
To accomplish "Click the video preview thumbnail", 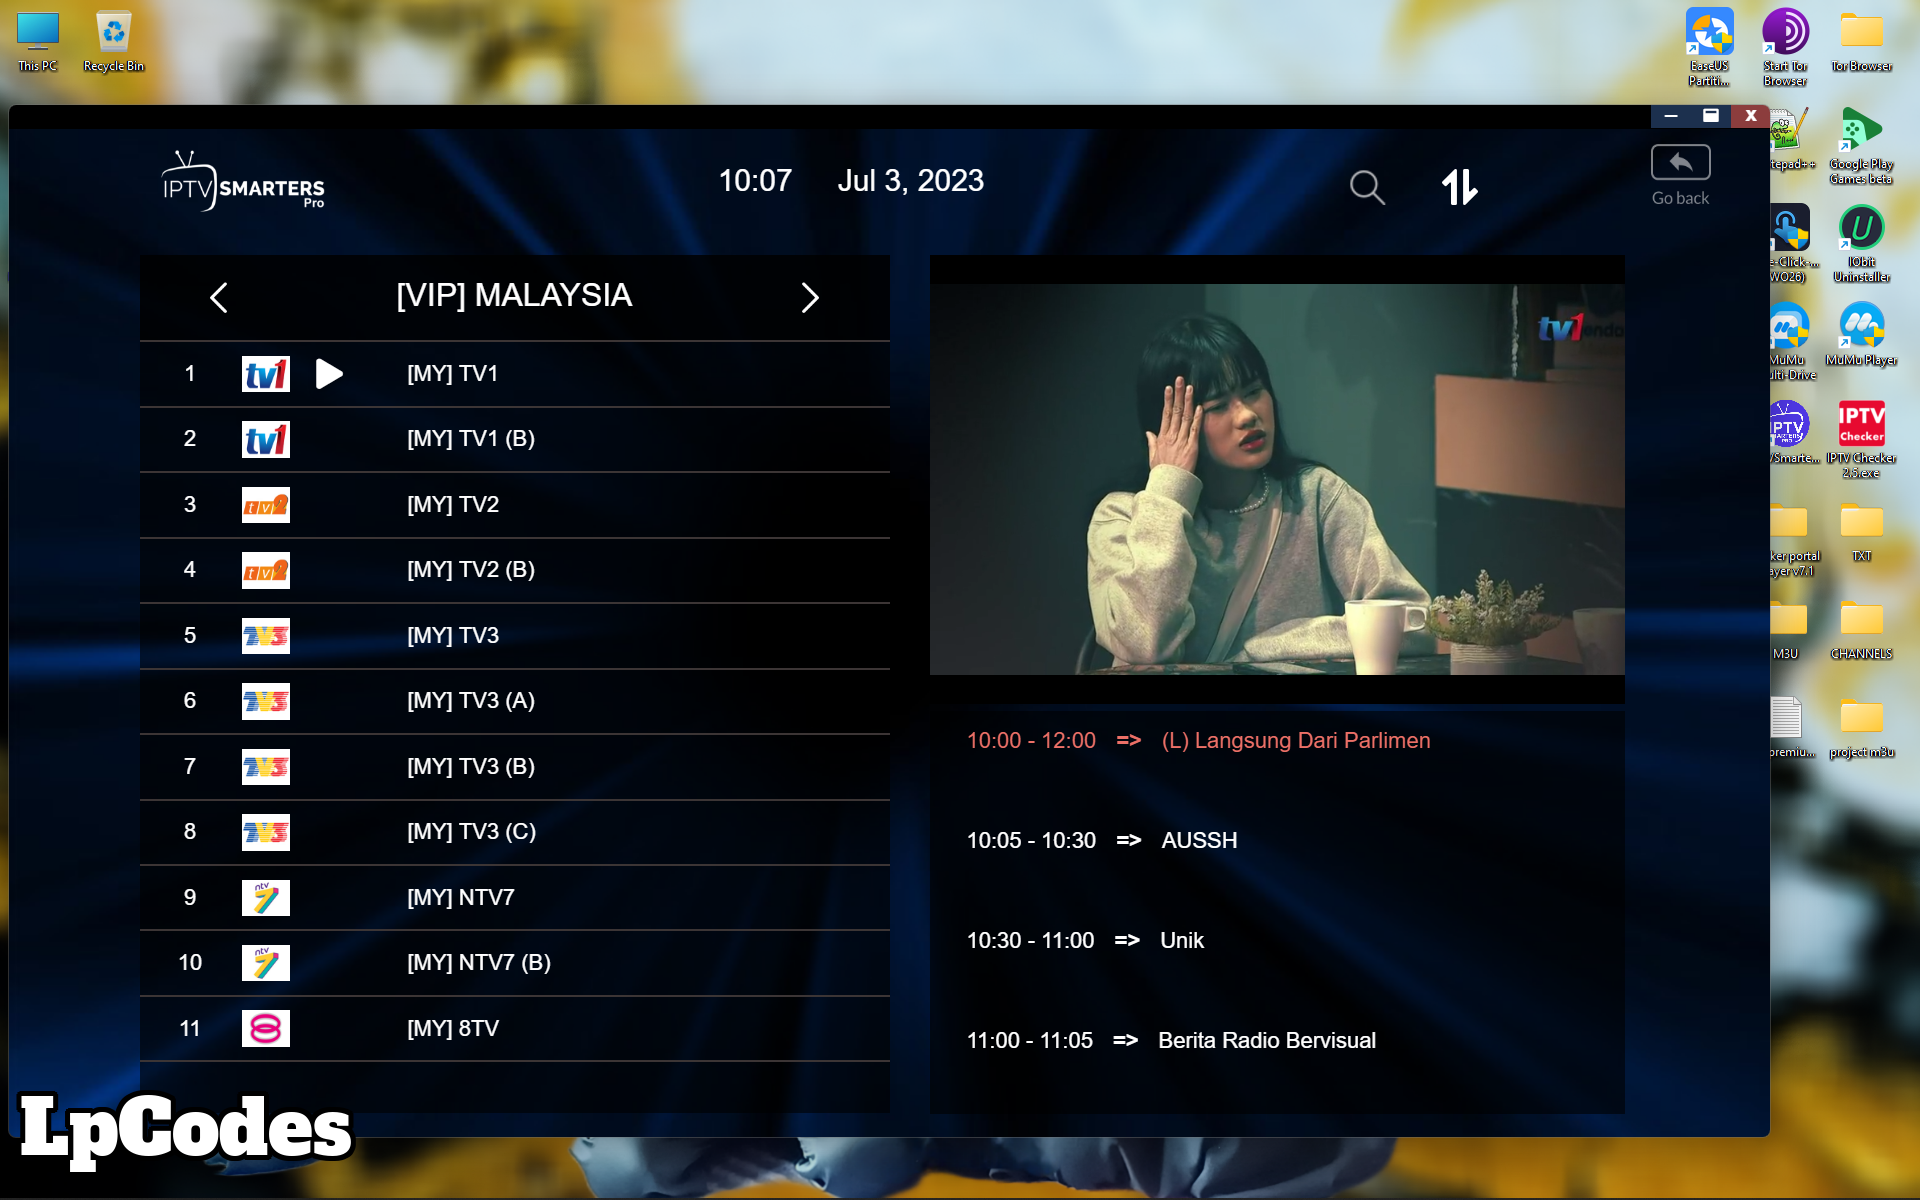I will click(x=1277, y=479).
